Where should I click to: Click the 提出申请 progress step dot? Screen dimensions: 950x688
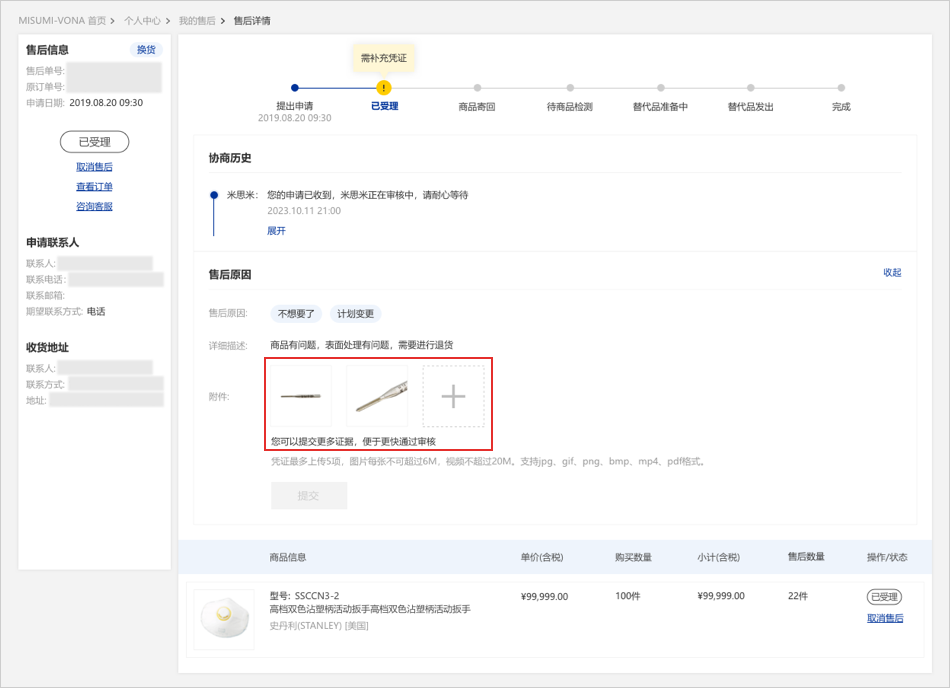pyautogui.click(x=294, y=88)
